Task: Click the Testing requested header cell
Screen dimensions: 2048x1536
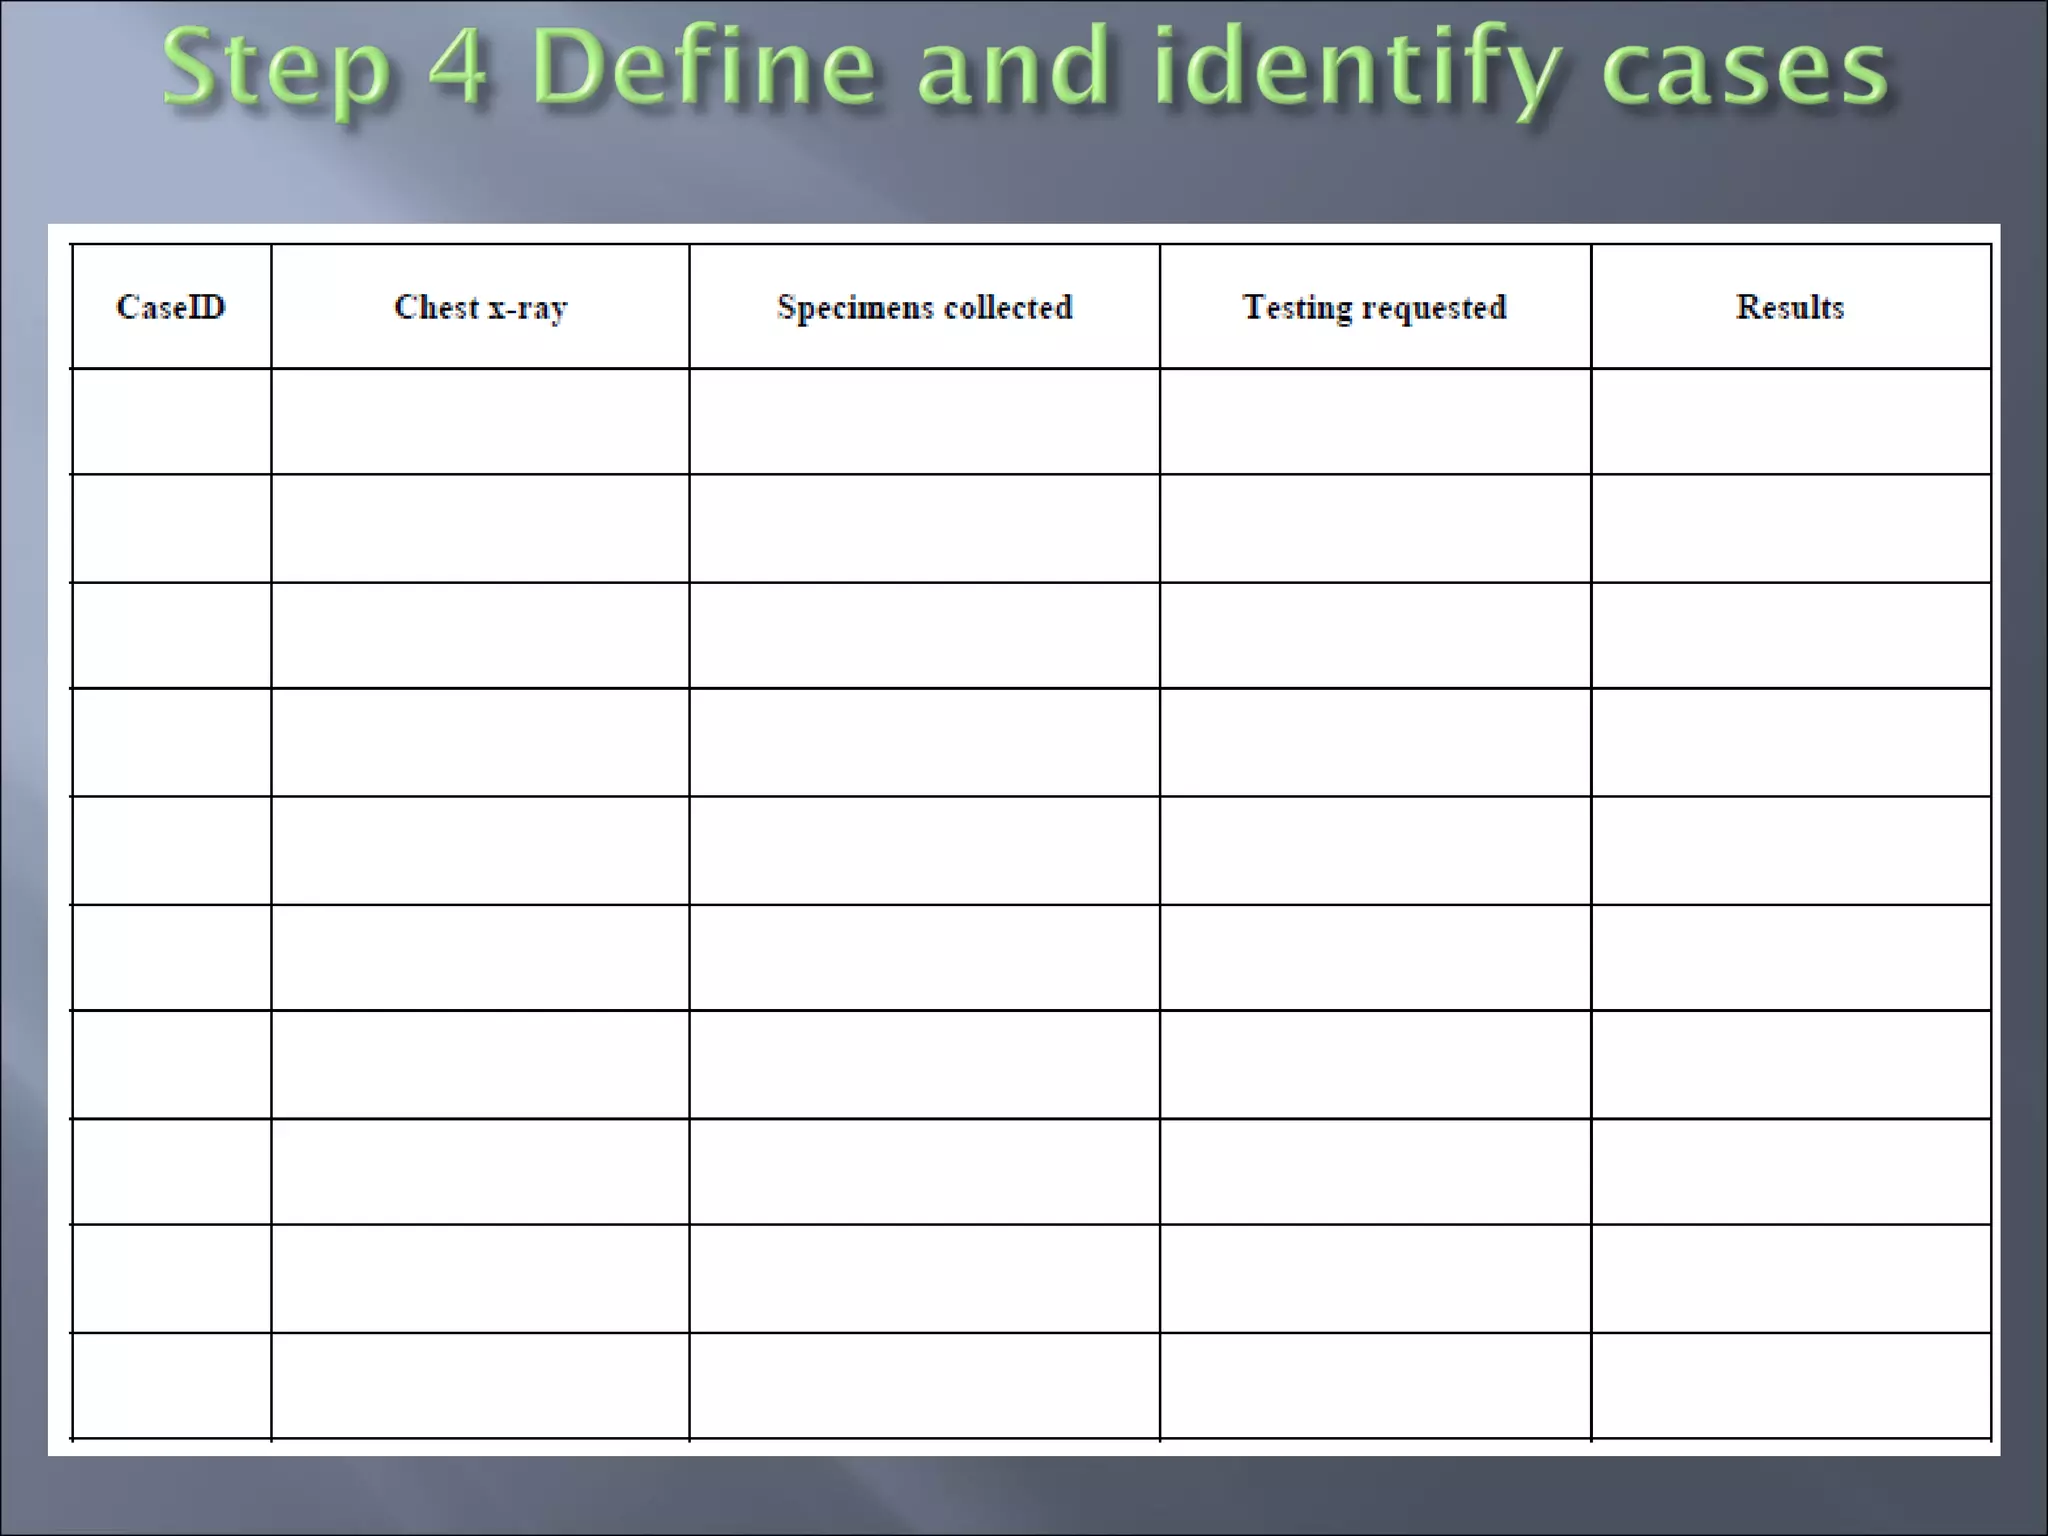Action: (1374, 307)
